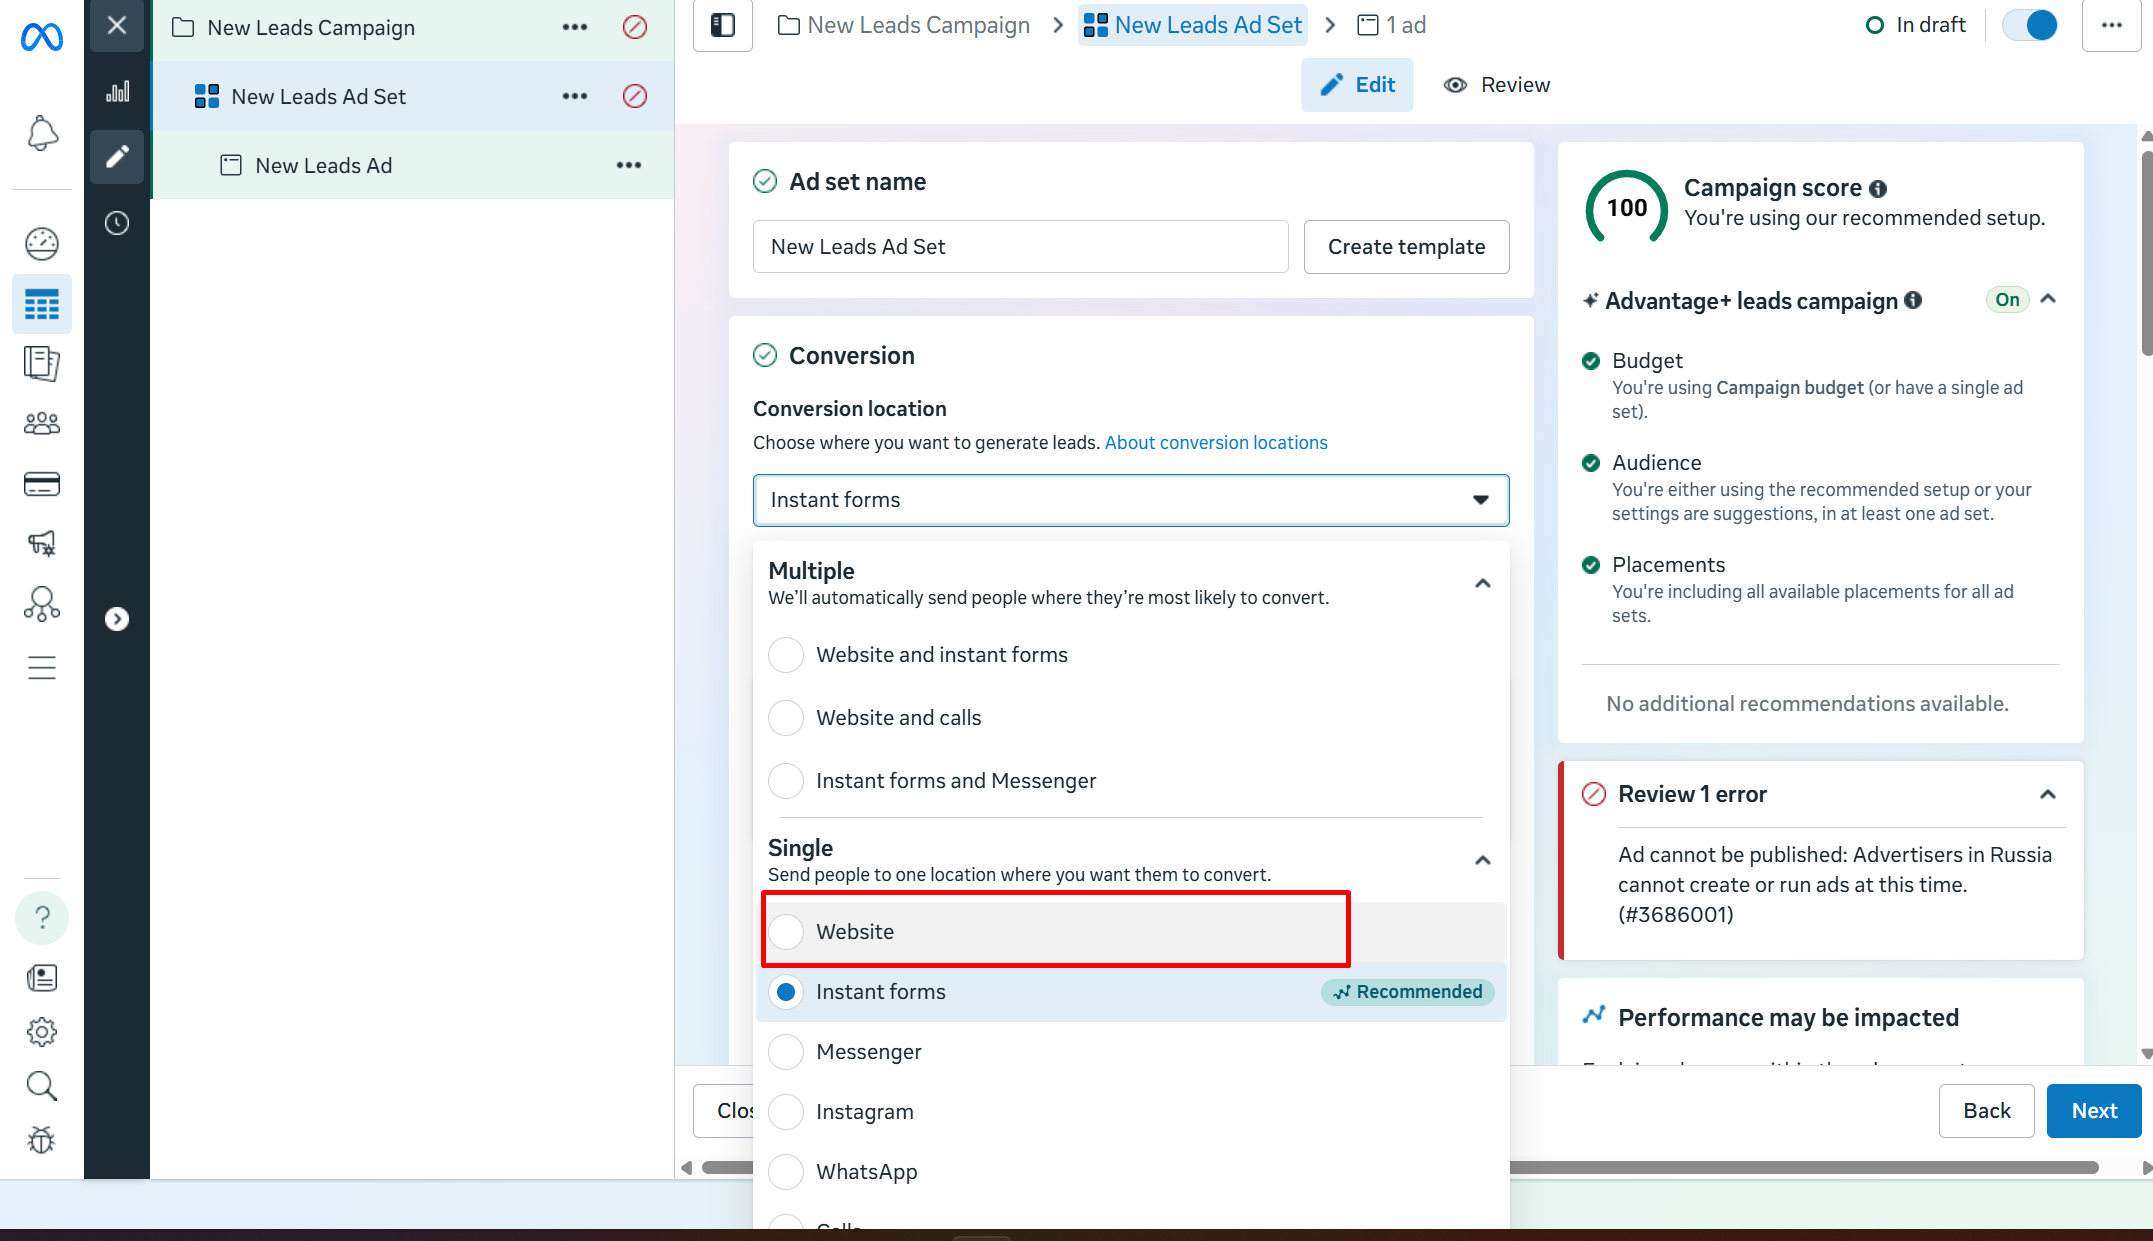
Task: Click the Campaign score 100 gauge
Action: 1627,207
